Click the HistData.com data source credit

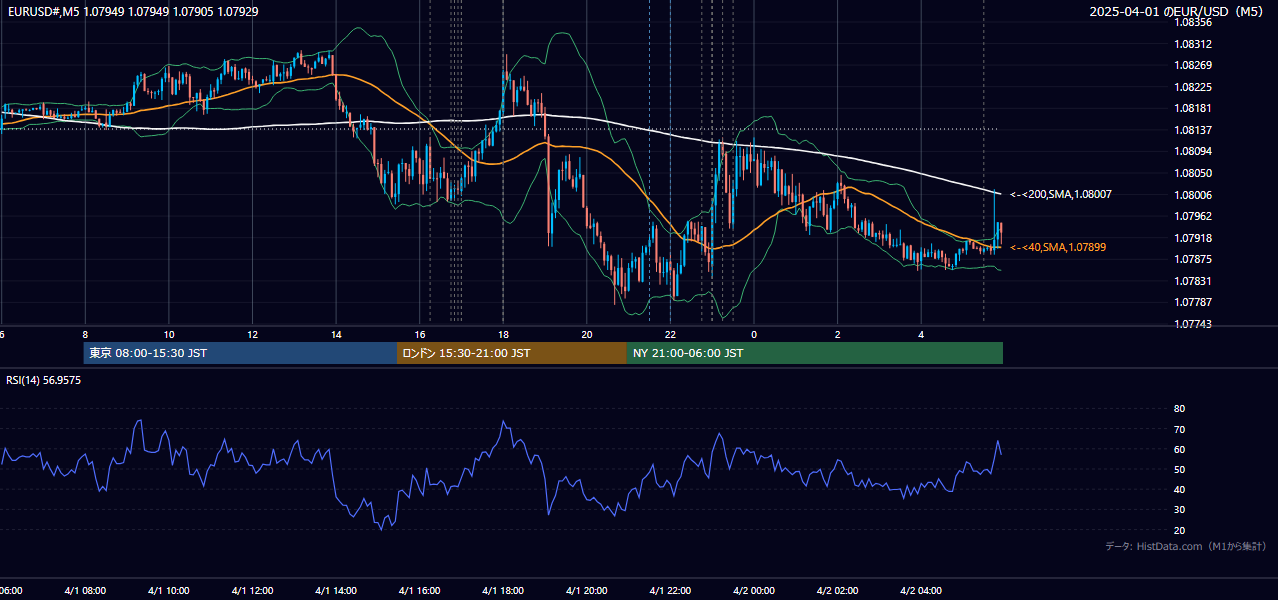pos(1186,546)
